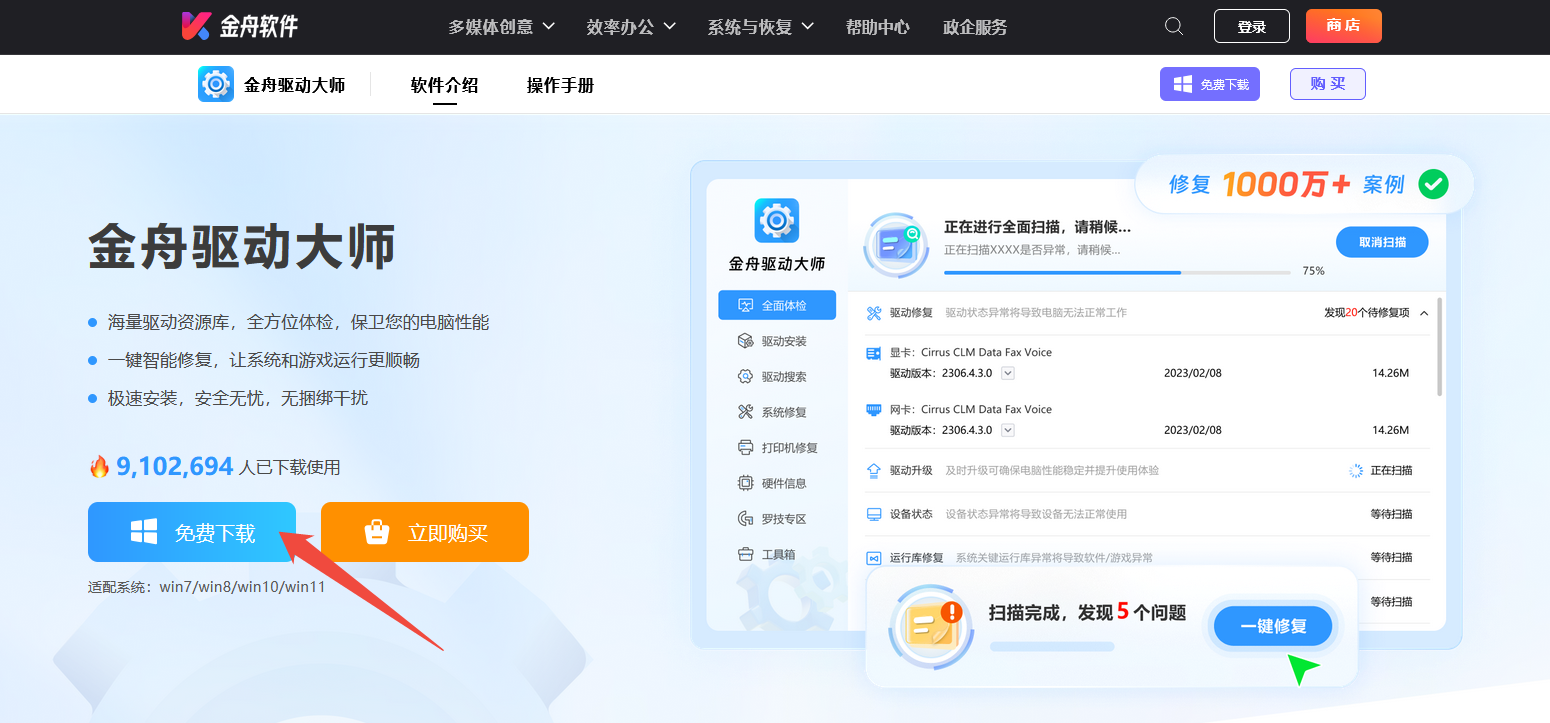Click the 显卡 device icon

click(x=873, y=353)
